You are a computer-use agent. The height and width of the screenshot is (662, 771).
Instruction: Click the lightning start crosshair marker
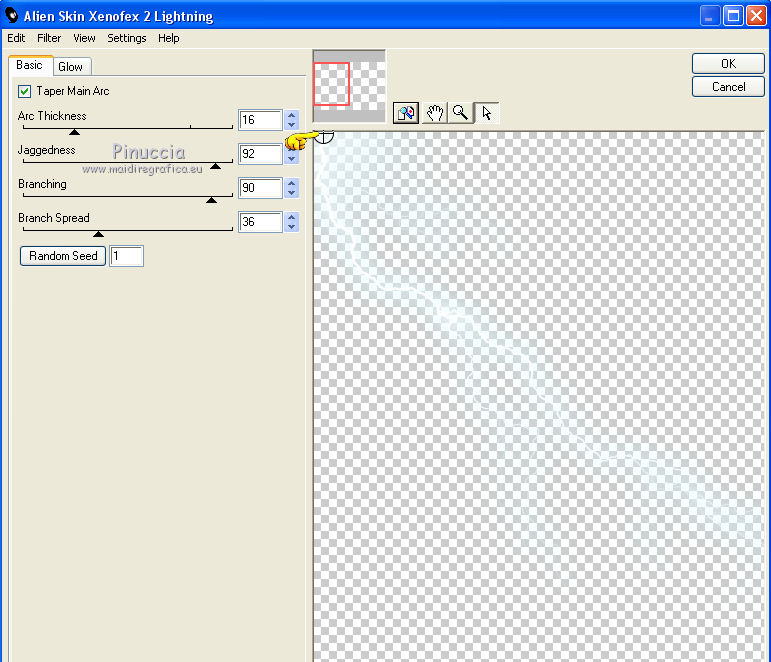(324, 136)
